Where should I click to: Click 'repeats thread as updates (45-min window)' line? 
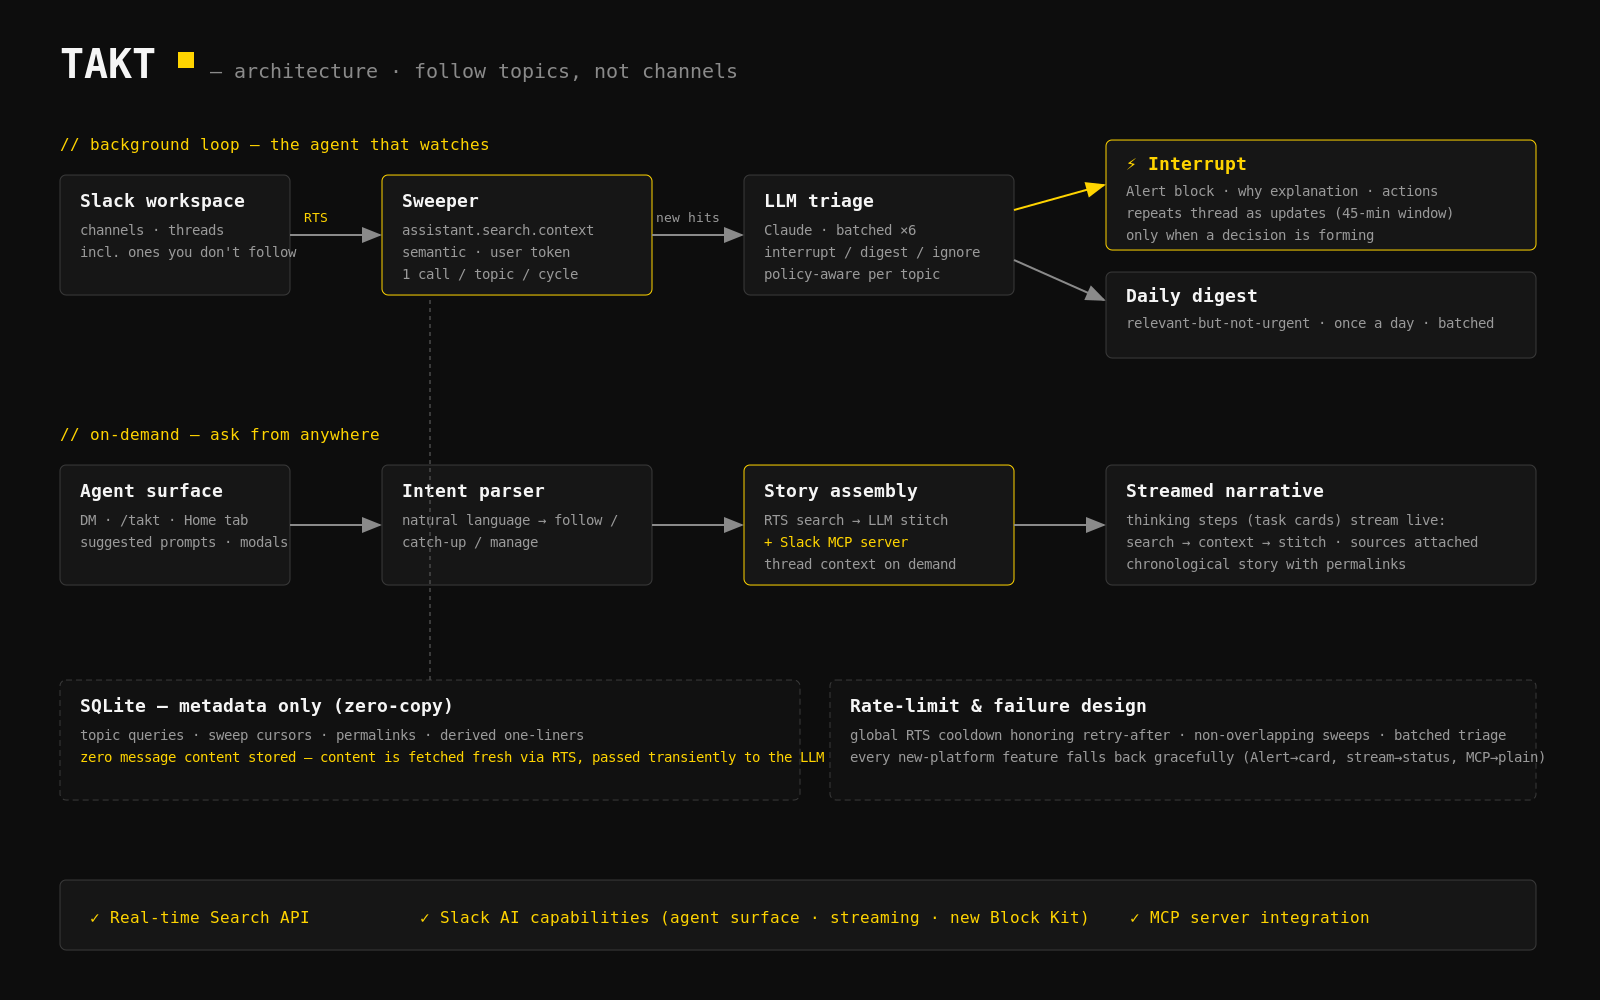pos(1290,213)
